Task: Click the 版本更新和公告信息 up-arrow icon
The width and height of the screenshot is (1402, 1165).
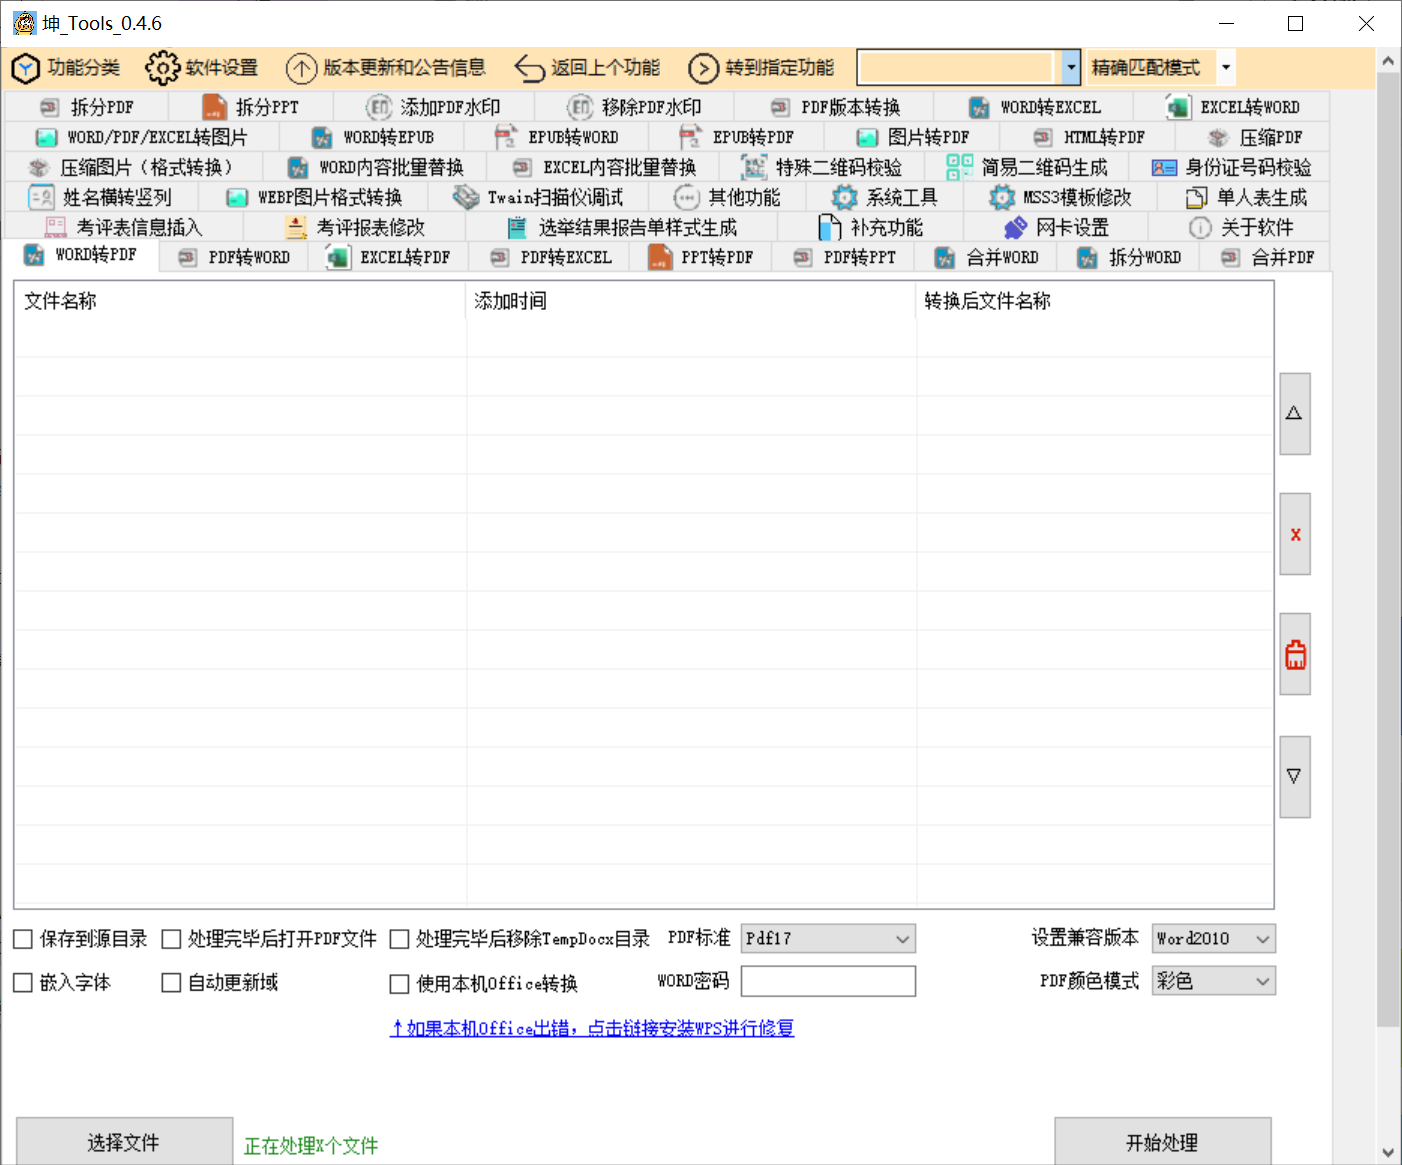Action: pyautogui.click(x=301, y=68)
